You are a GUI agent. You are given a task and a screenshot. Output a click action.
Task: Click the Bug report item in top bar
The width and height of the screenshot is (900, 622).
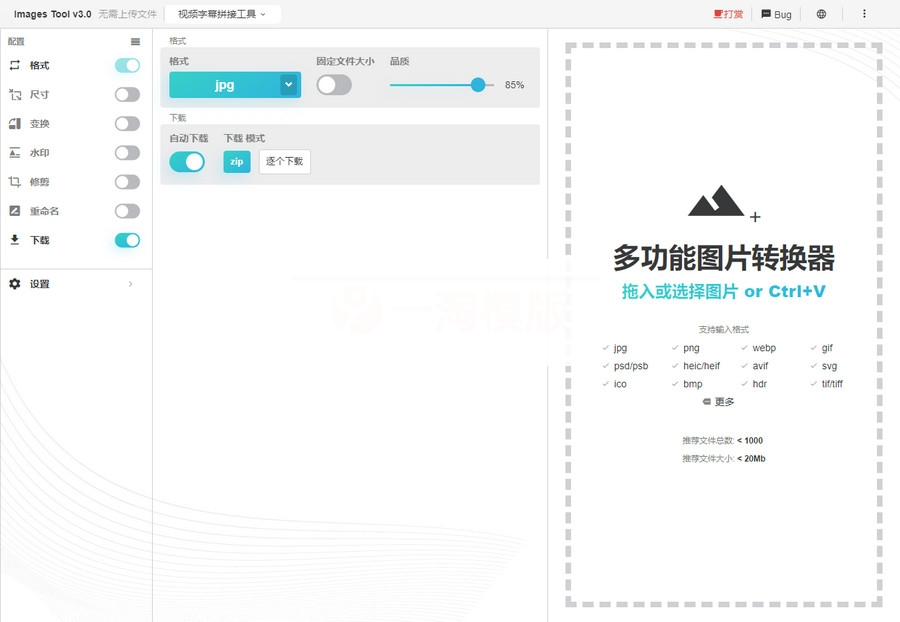(x=775, y=14)
